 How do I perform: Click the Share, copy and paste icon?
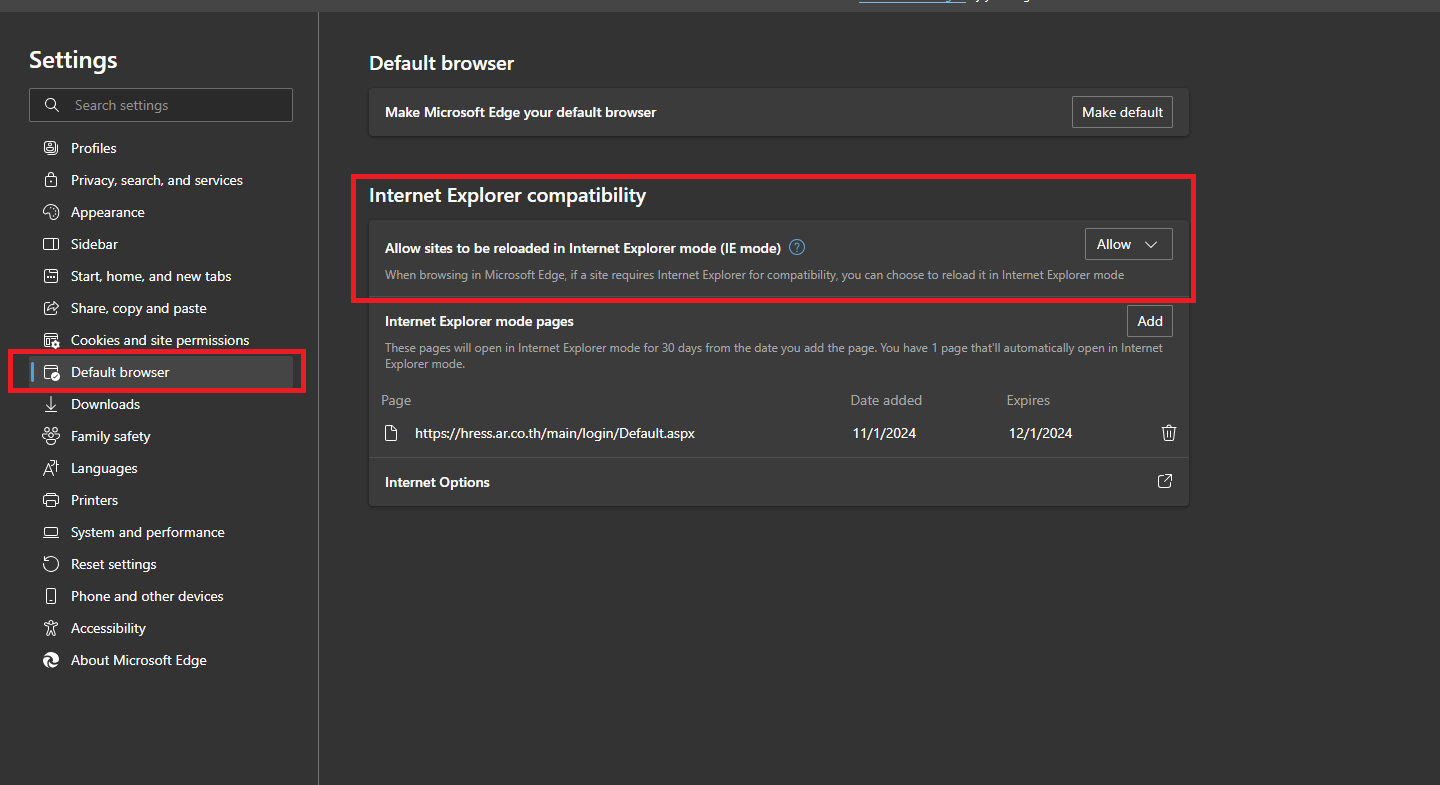pos(51,308)
